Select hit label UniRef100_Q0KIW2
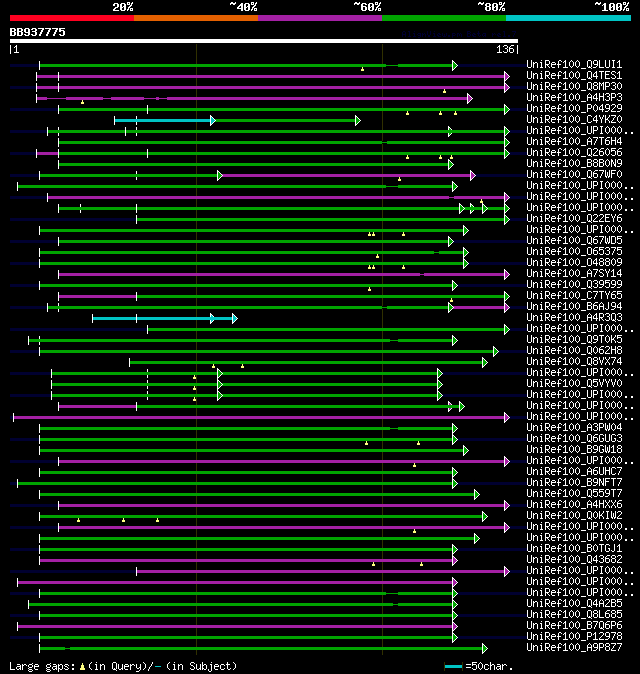This screenshot has height=674, width=640. click(x=574, y=515)
